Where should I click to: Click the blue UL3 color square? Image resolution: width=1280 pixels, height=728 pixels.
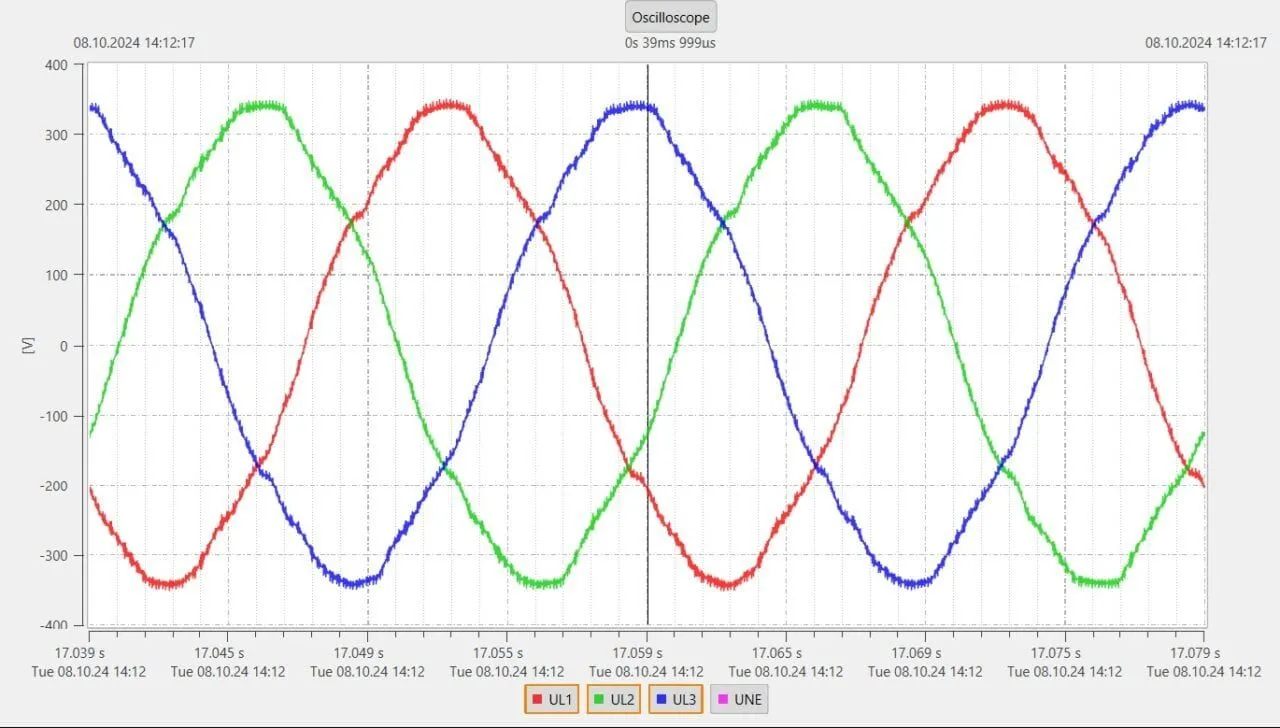point(662,700)
